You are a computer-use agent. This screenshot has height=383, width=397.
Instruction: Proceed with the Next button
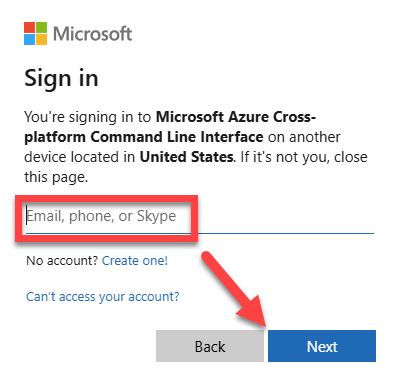pyautogui.click(x=322, y=346)
